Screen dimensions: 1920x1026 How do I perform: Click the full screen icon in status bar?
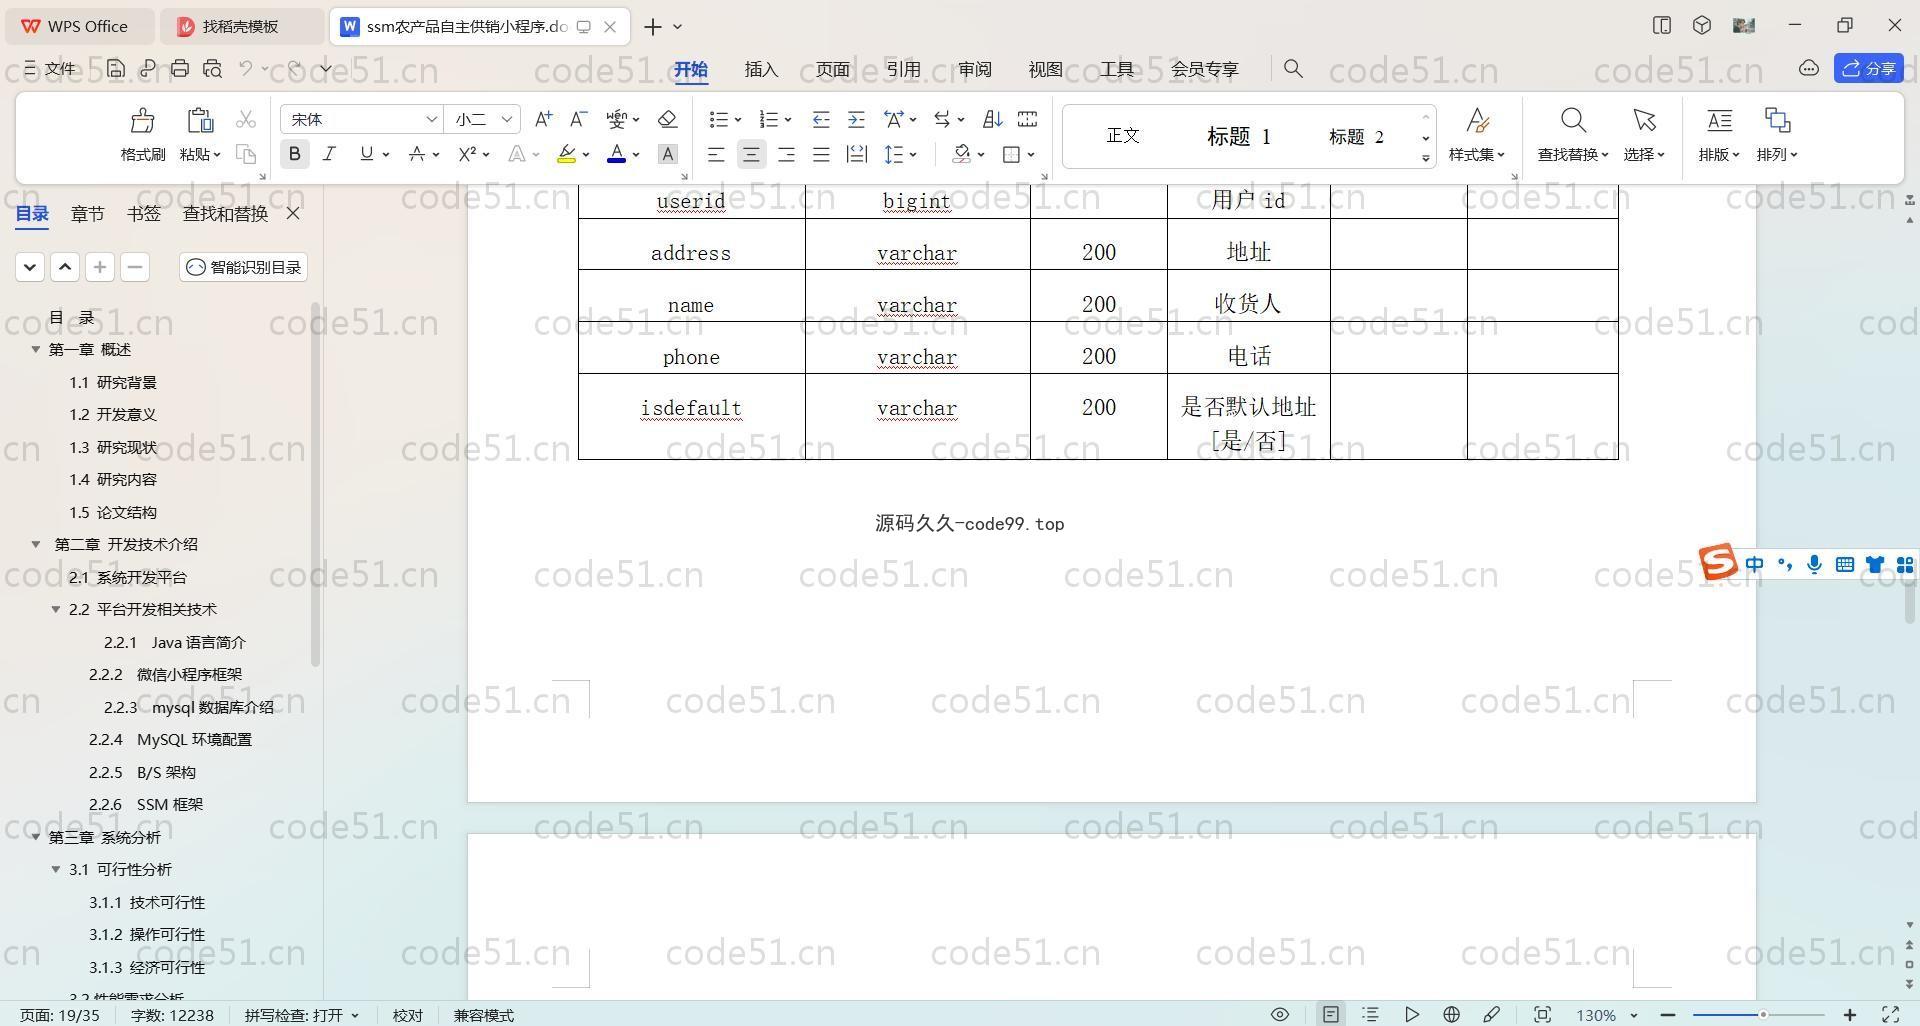coord(1891,1014)
